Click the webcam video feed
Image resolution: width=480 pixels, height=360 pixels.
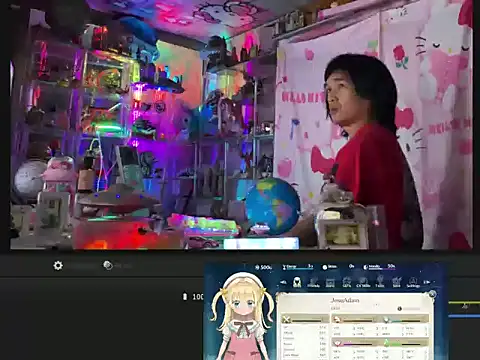point(241,125)
